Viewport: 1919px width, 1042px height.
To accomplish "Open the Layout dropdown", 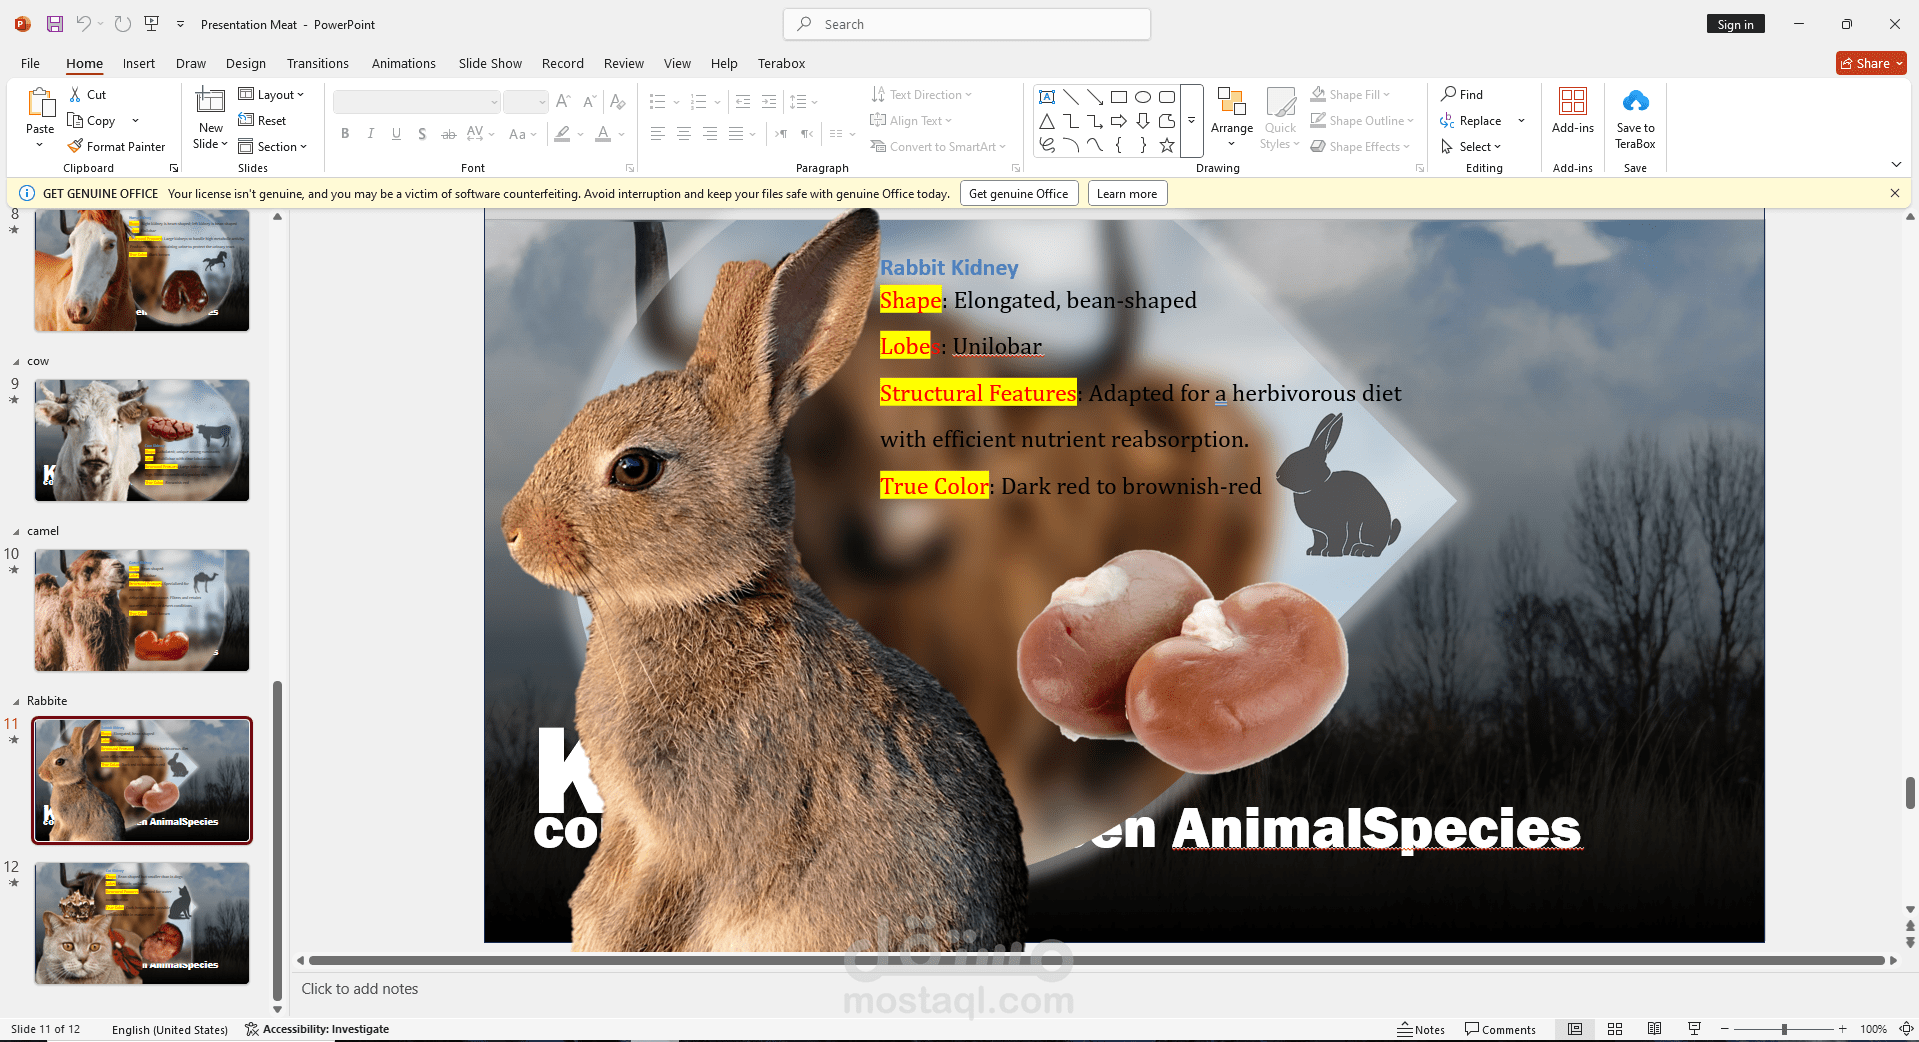I will tap(271, 95).
